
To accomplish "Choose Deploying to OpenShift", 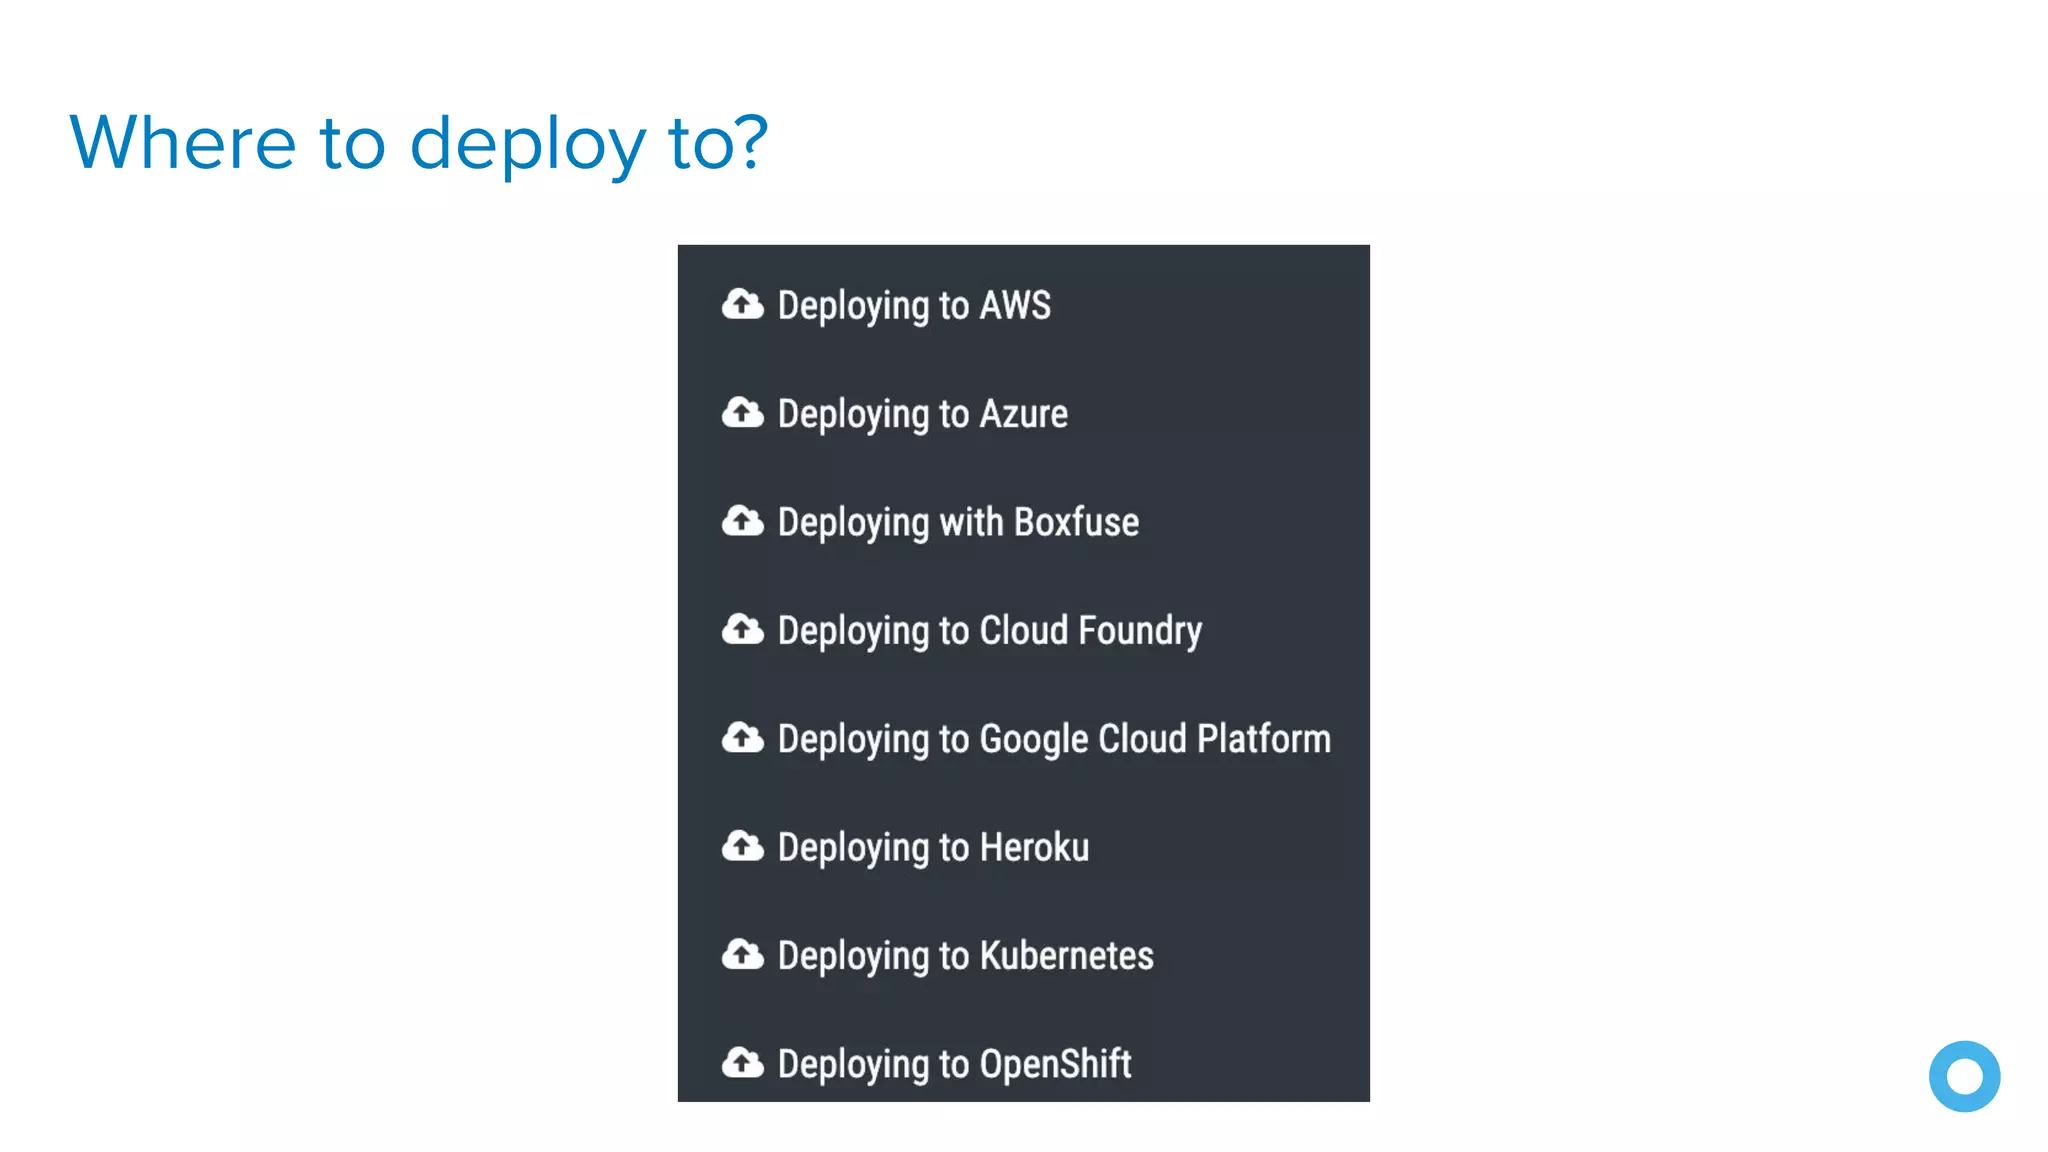I will [954, 1064].
